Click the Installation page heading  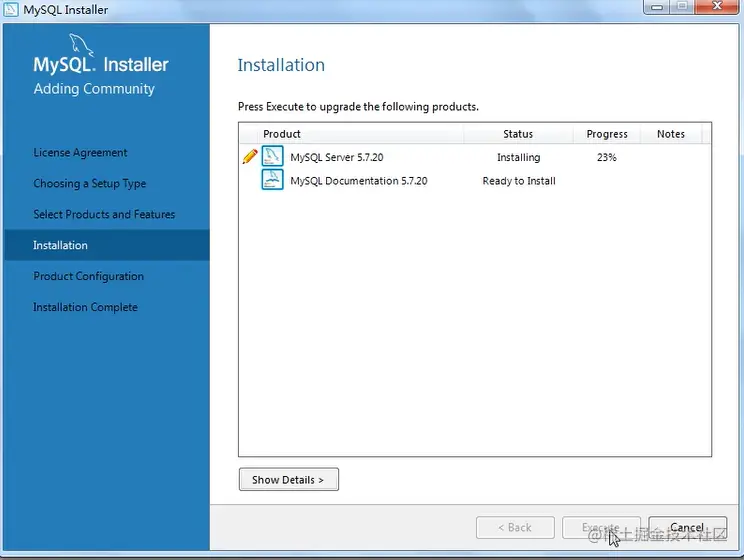click(x=281, y=65)
